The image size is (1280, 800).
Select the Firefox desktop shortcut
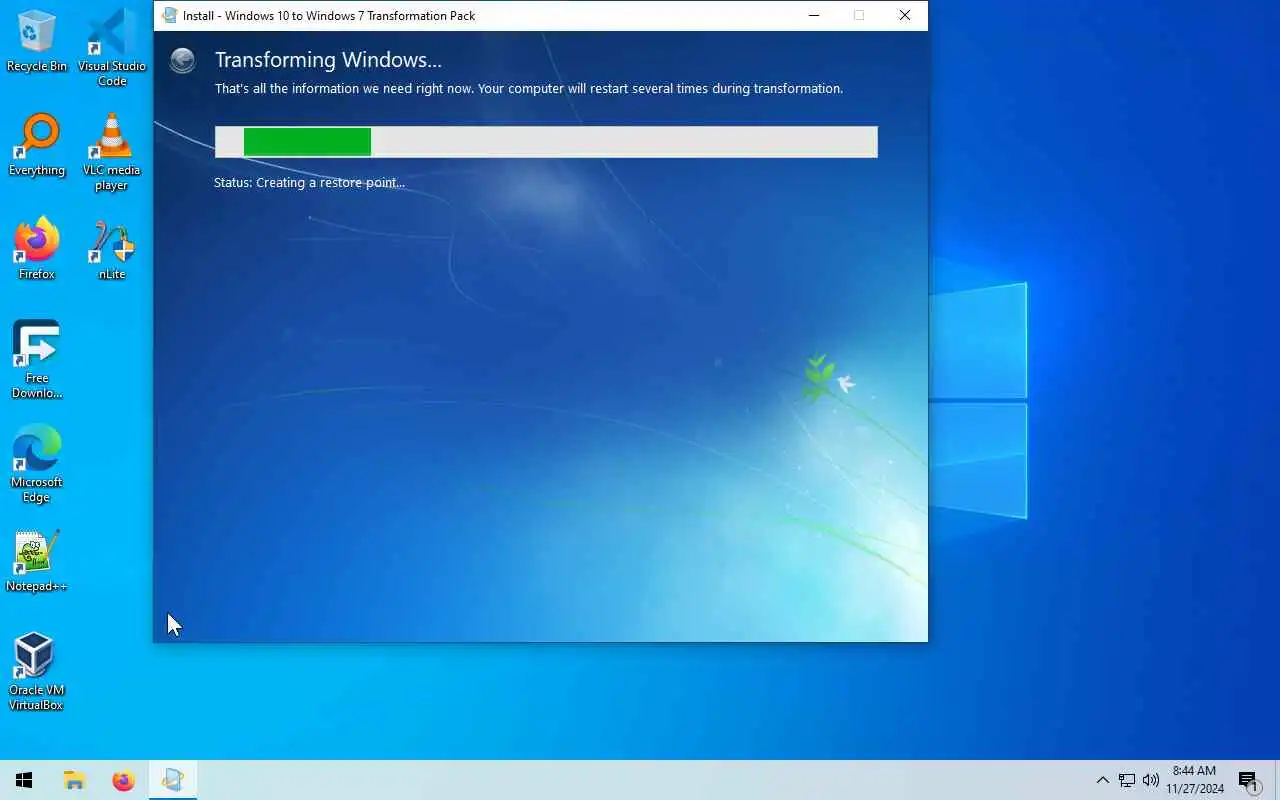click(37, 249)
